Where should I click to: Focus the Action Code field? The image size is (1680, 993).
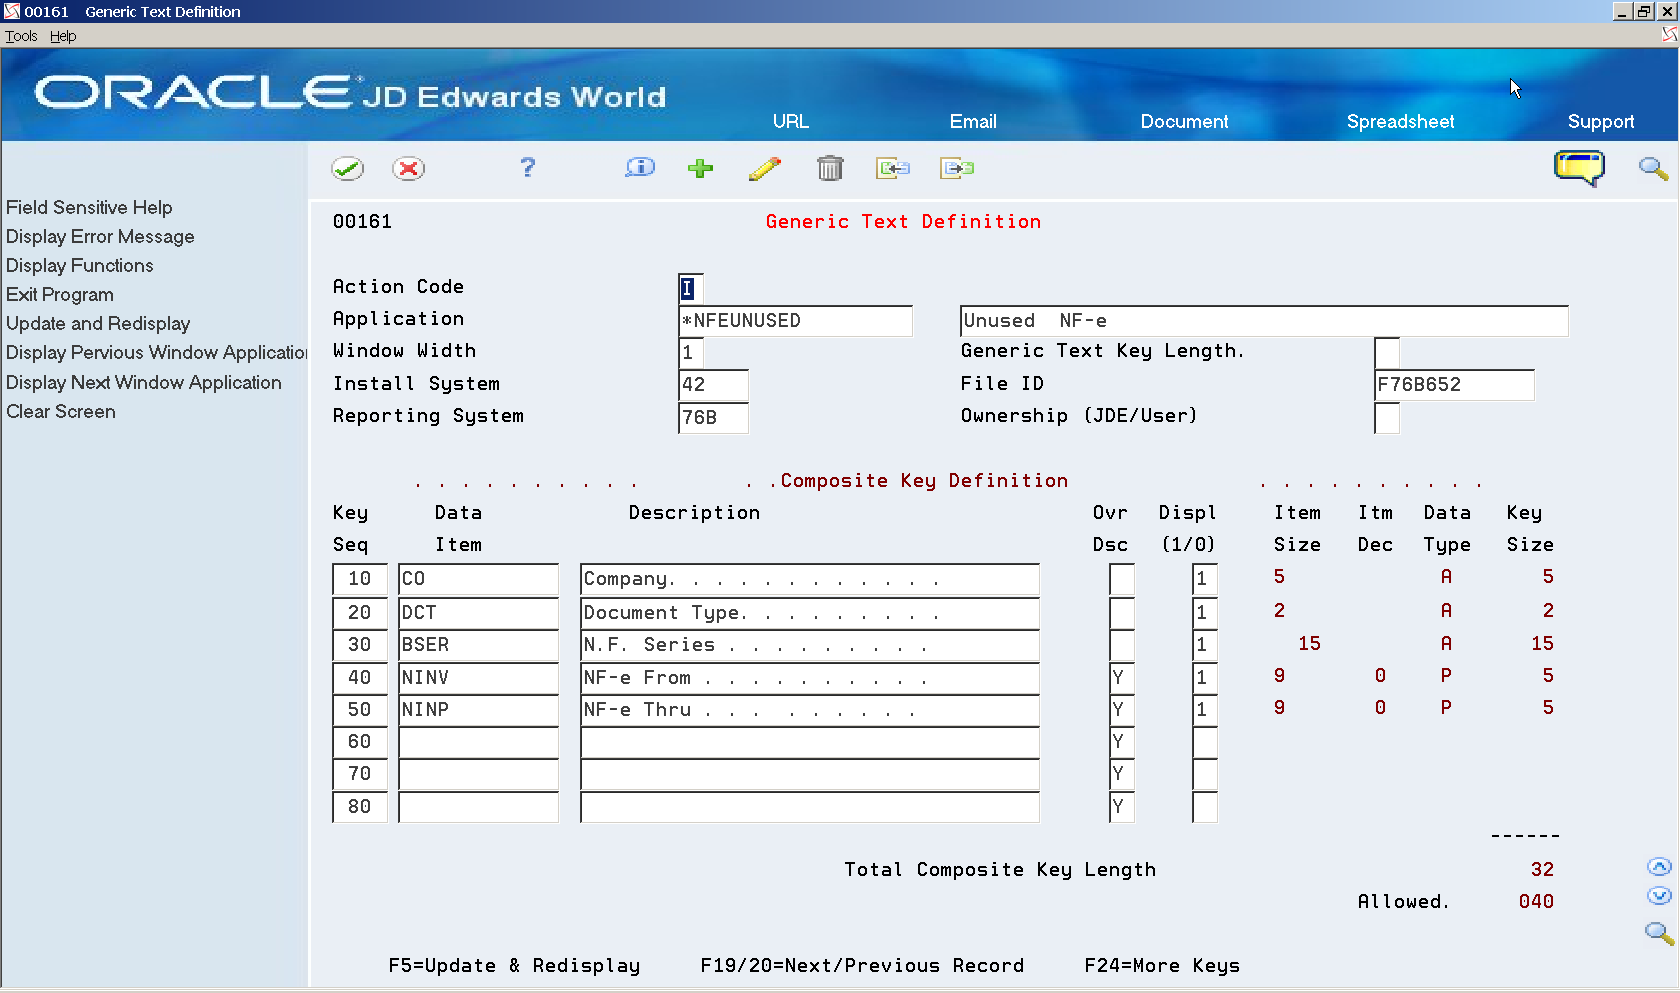[x=691, y=288]
